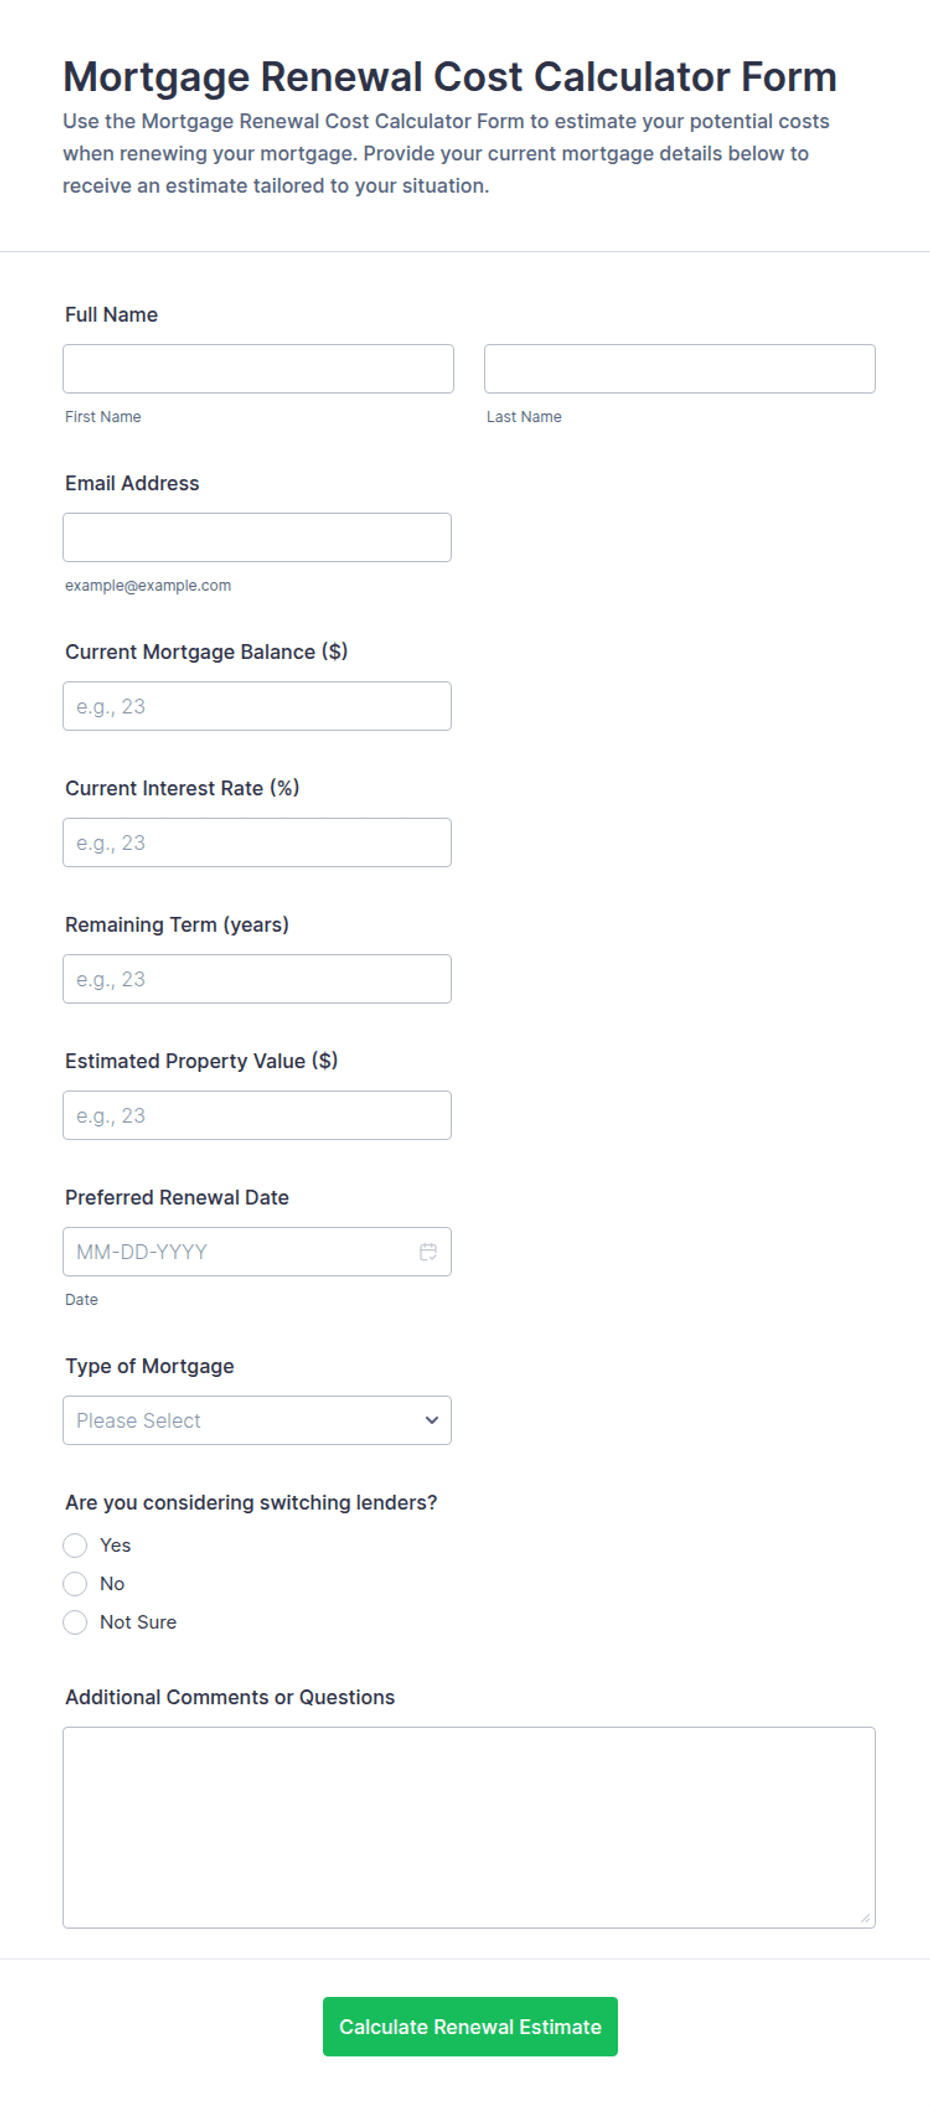Click the Preferred Renewal Date label
The width and height of the screenshot is (930, 2106).
pos(177,1197)
